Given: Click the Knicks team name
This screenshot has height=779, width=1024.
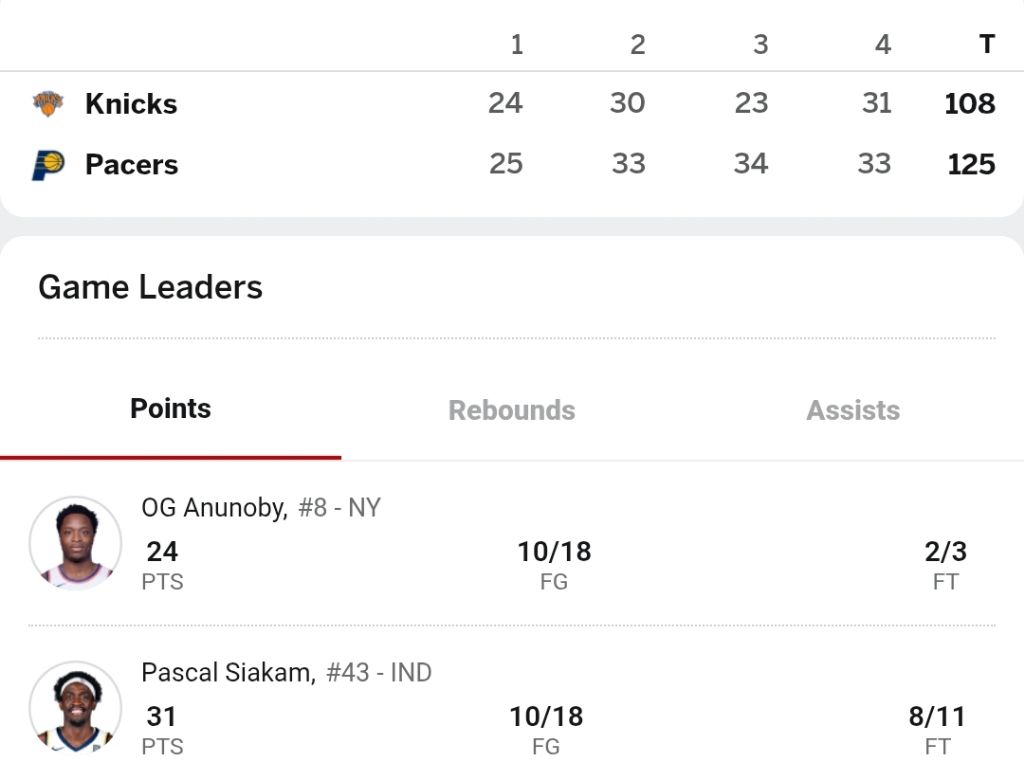Looking at the screenshot, I should pyautogui.click(x=131, y=104).
